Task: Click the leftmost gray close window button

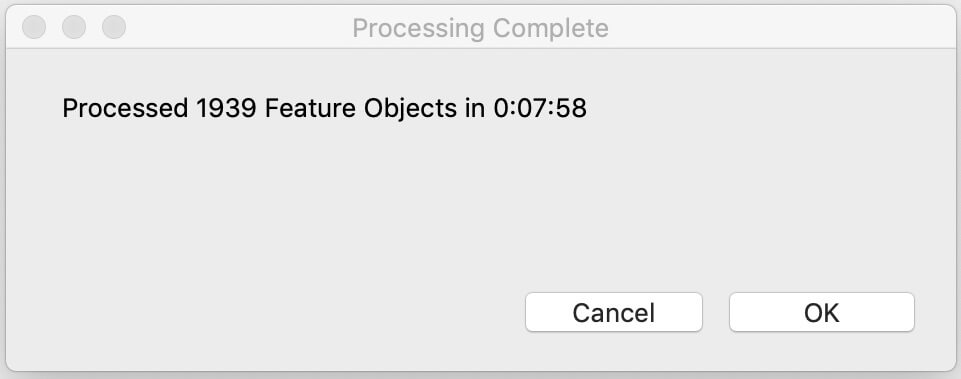Action: pos(34,27)
